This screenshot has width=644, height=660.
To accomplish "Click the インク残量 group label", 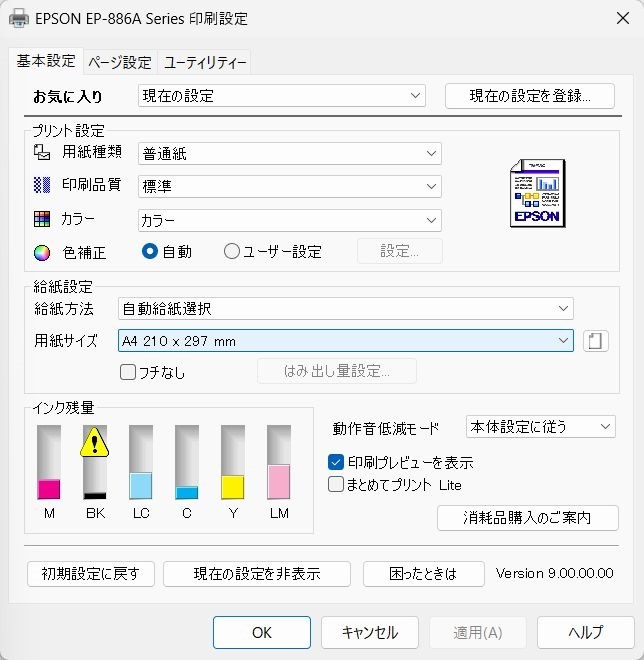I will pos(63,407).
